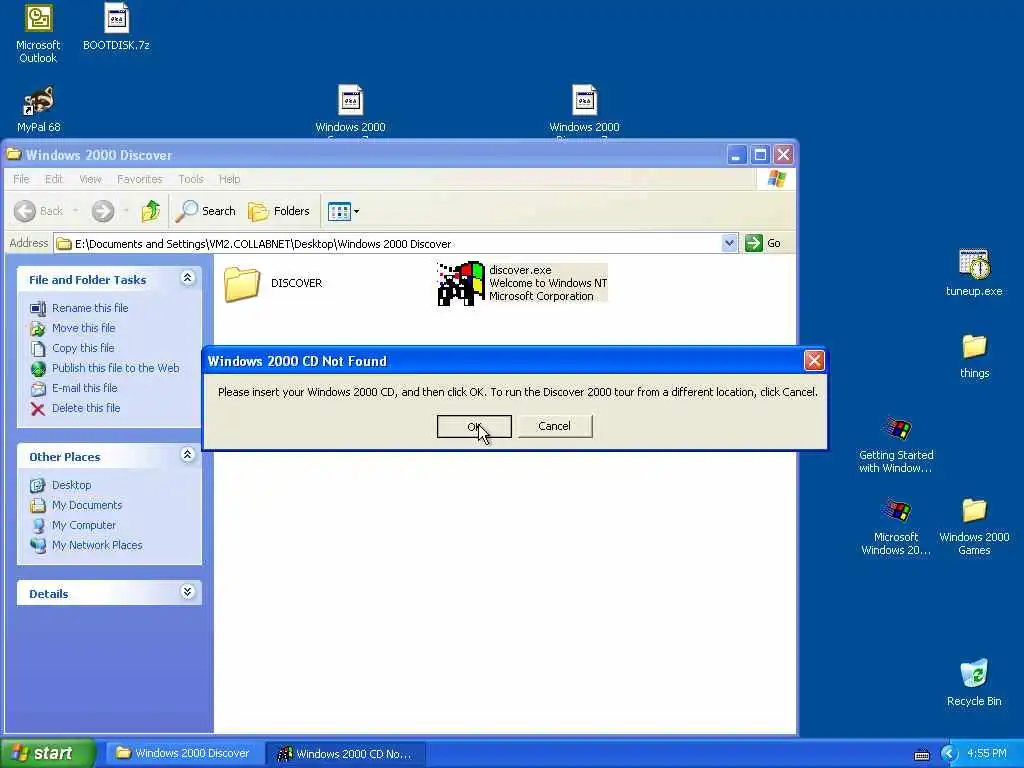The height and width of the screenshot is (768, 1024).
Task: Close the CD Not Found dialog
Action: pyautogui.click(x=814, y=360)
